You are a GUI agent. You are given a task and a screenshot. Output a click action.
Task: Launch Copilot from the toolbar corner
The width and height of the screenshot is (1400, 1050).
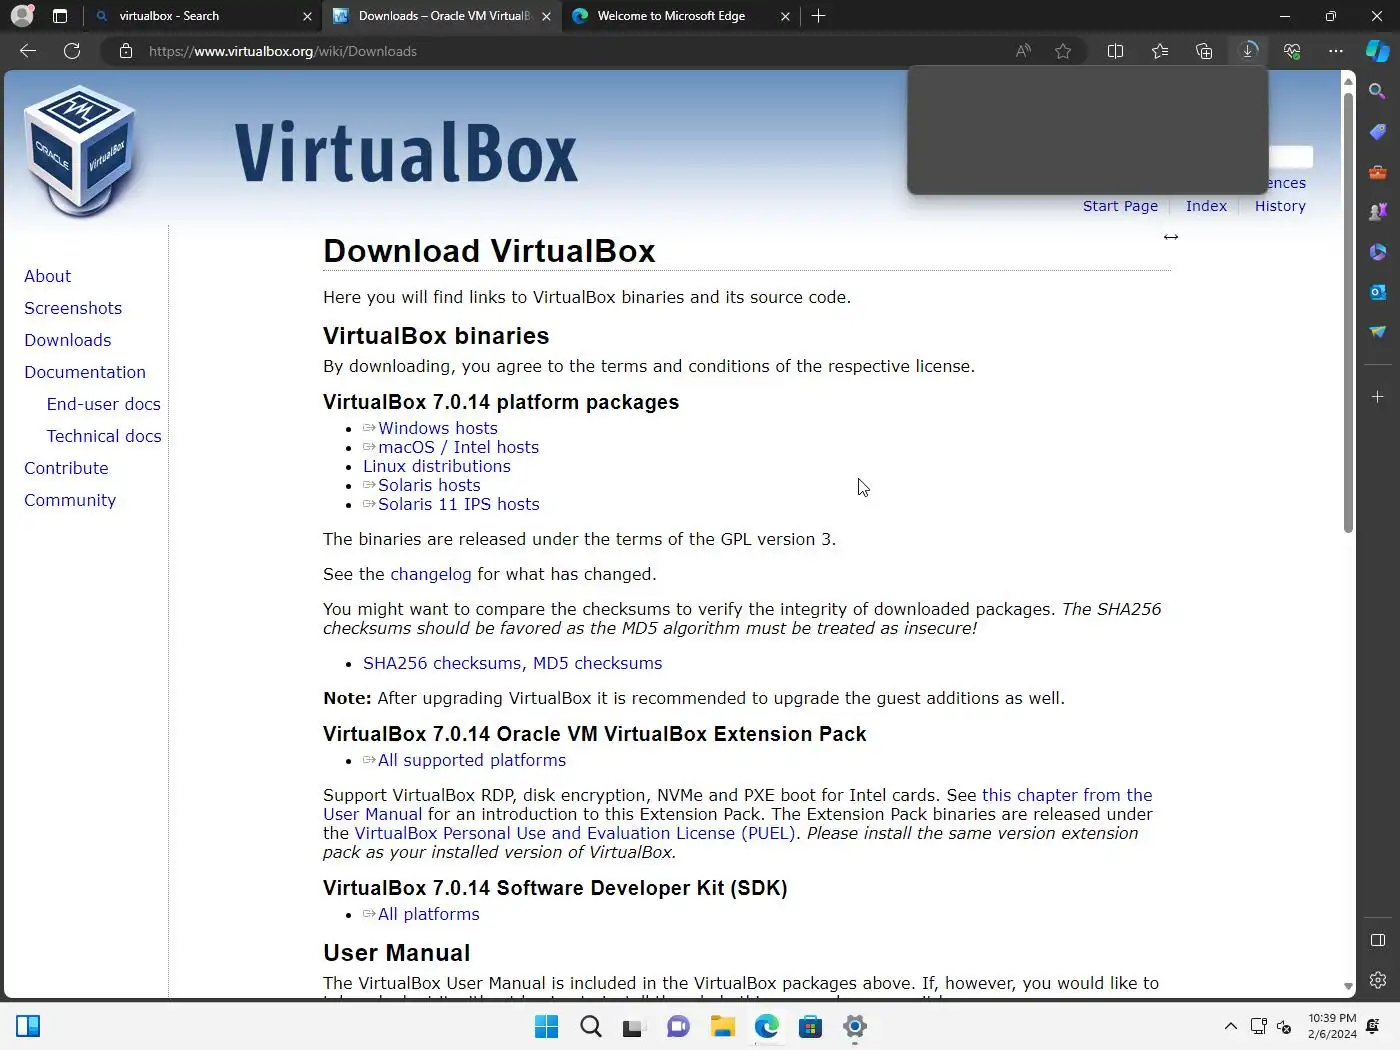[x=1378, y=51]
